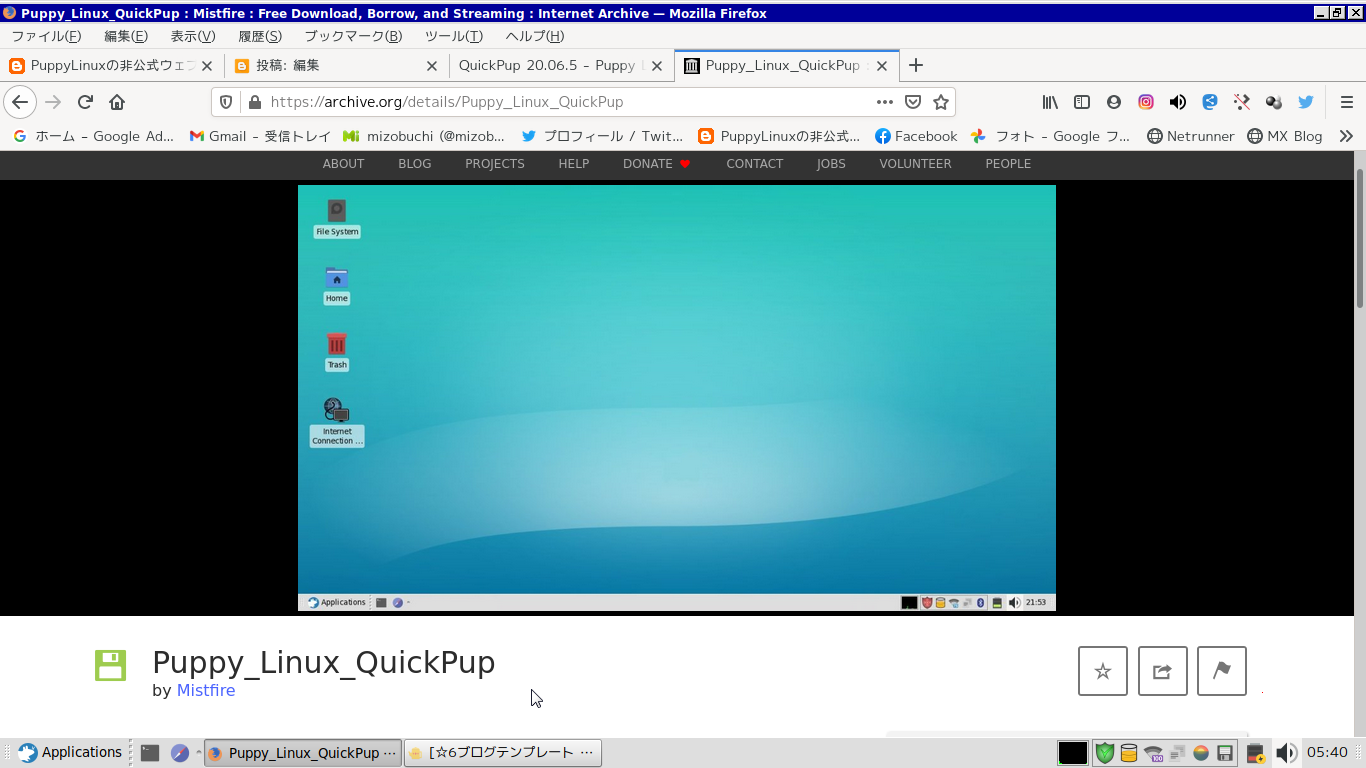The image size is (1366, 768).
Task: Click DONATE in the archive.org navigation
Action: pyautogui.click(x=647, y=163)
